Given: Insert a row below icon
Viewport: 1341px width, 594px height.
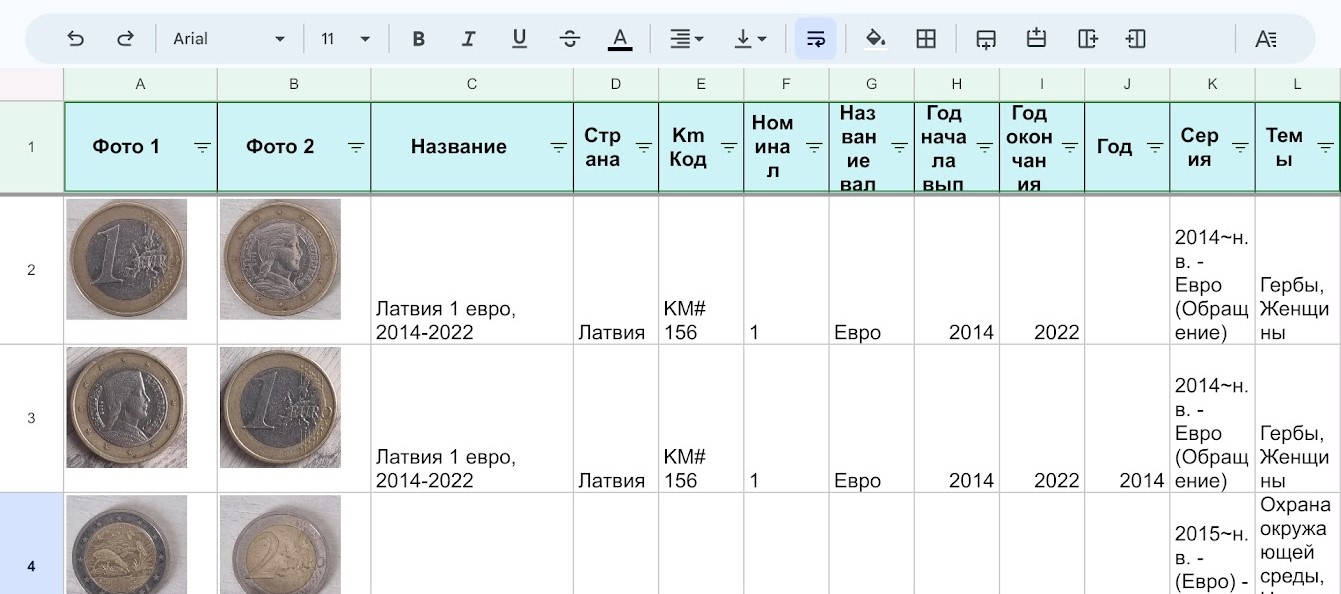Looking at the screenshot, I should pyautogui.click(x=986, y=39).
